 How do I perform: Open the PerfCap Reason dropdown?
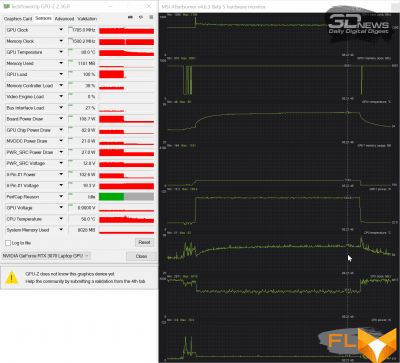(61, 197)
